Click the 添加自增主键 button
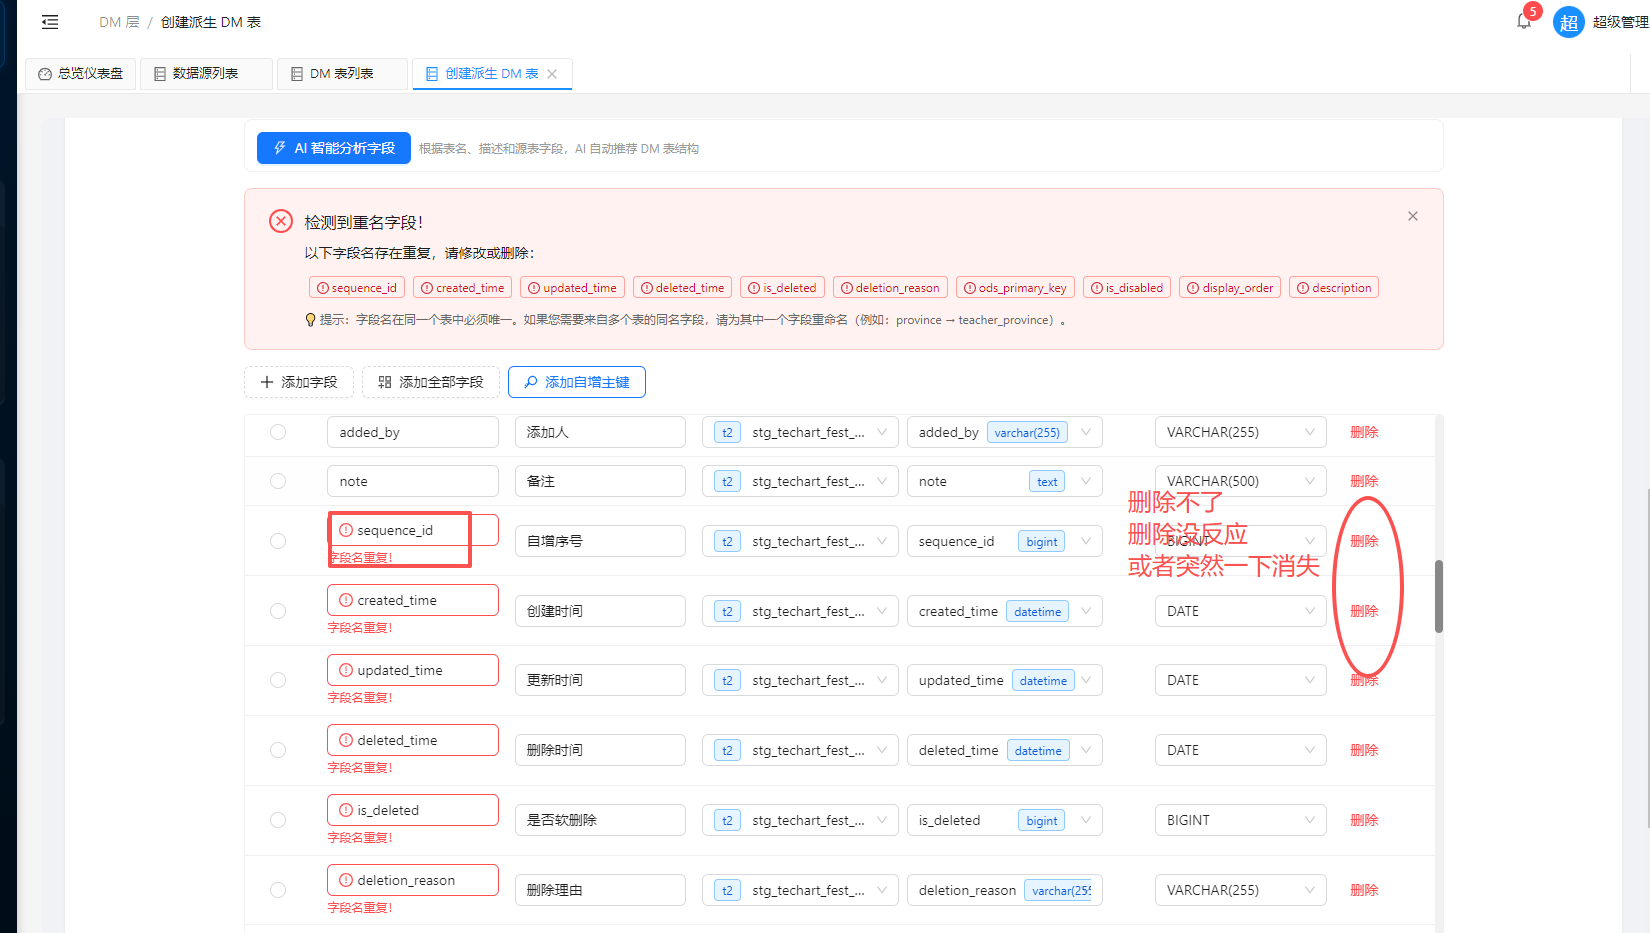This screenshot has height=933, width=1650. [576, 382]
